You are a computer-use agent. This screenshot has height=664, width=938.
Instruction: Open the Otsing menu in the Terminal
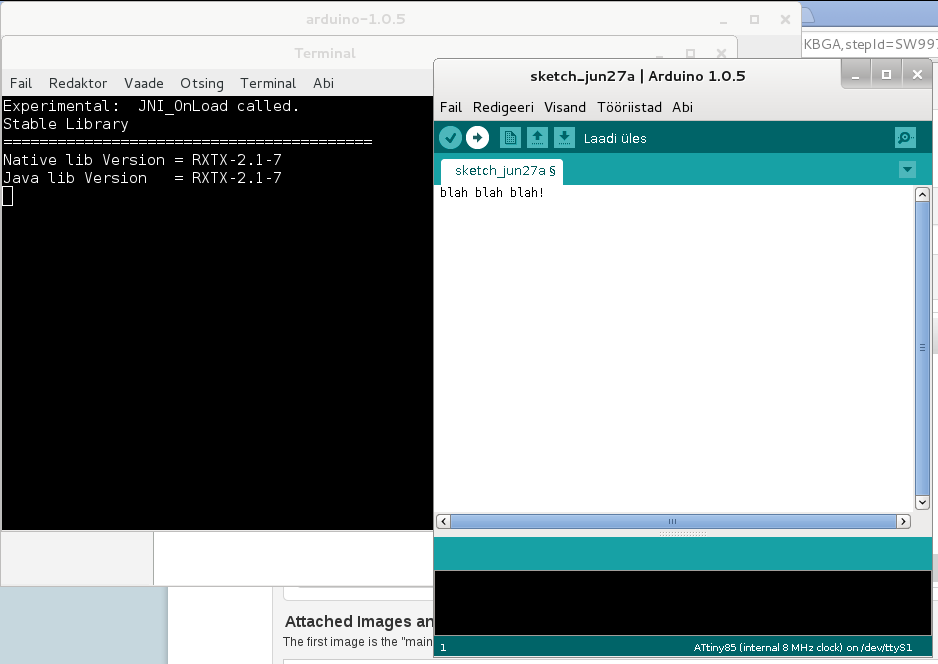[203, 83]
